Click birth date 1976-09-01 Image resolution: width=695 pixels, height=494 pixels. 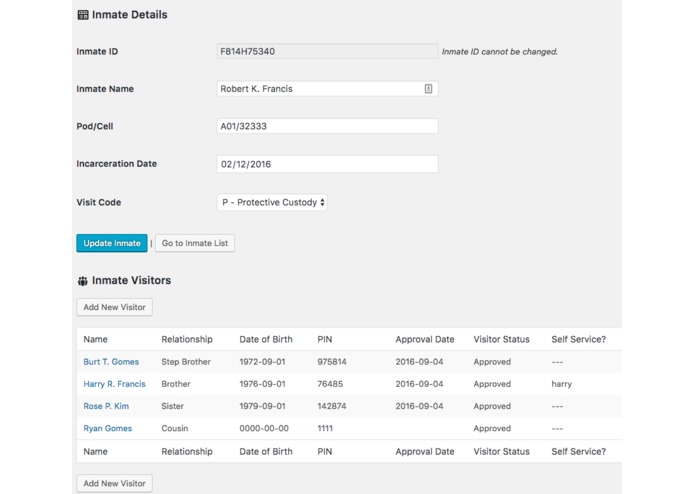click(262, 384)
